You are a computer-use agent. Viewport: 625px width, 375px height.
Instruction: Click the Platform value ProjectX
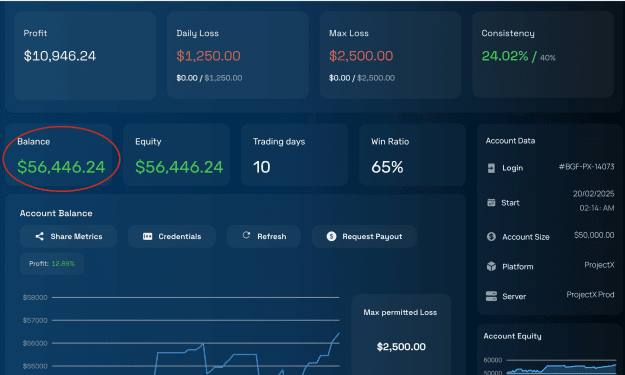pyautogui.click(x=599, y=265)
